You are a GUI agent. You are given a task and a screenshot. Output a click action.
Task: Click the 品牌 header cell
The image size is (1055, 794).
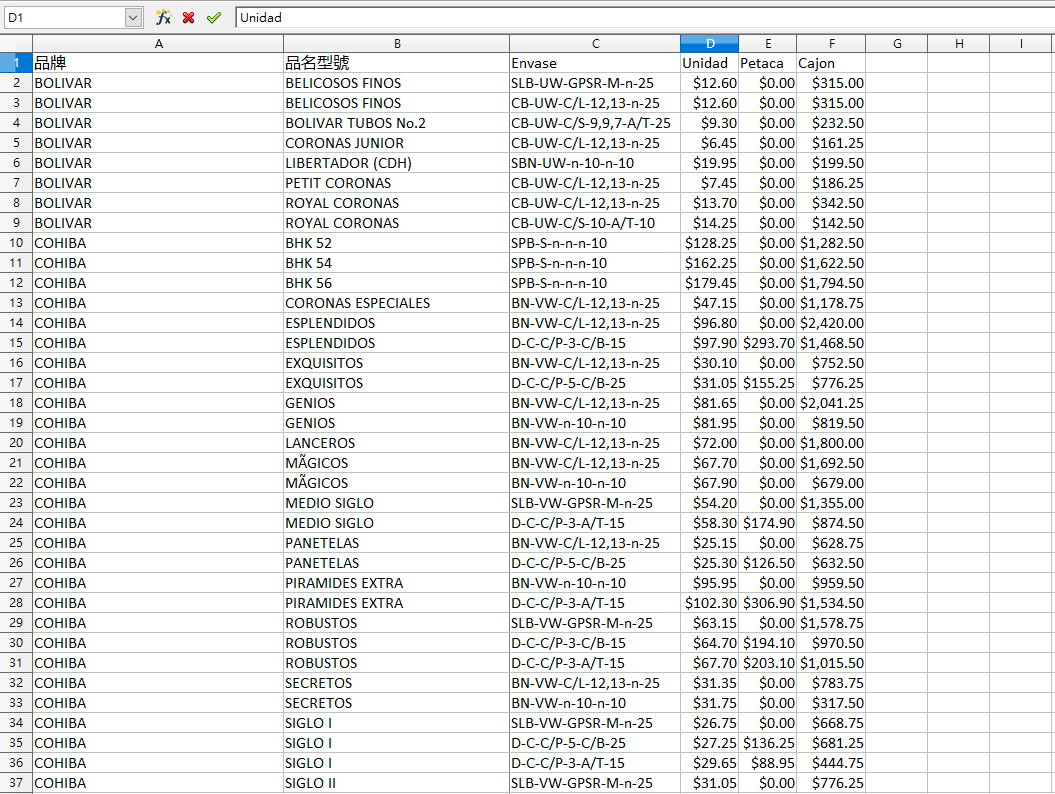click(x=158, y=63)
